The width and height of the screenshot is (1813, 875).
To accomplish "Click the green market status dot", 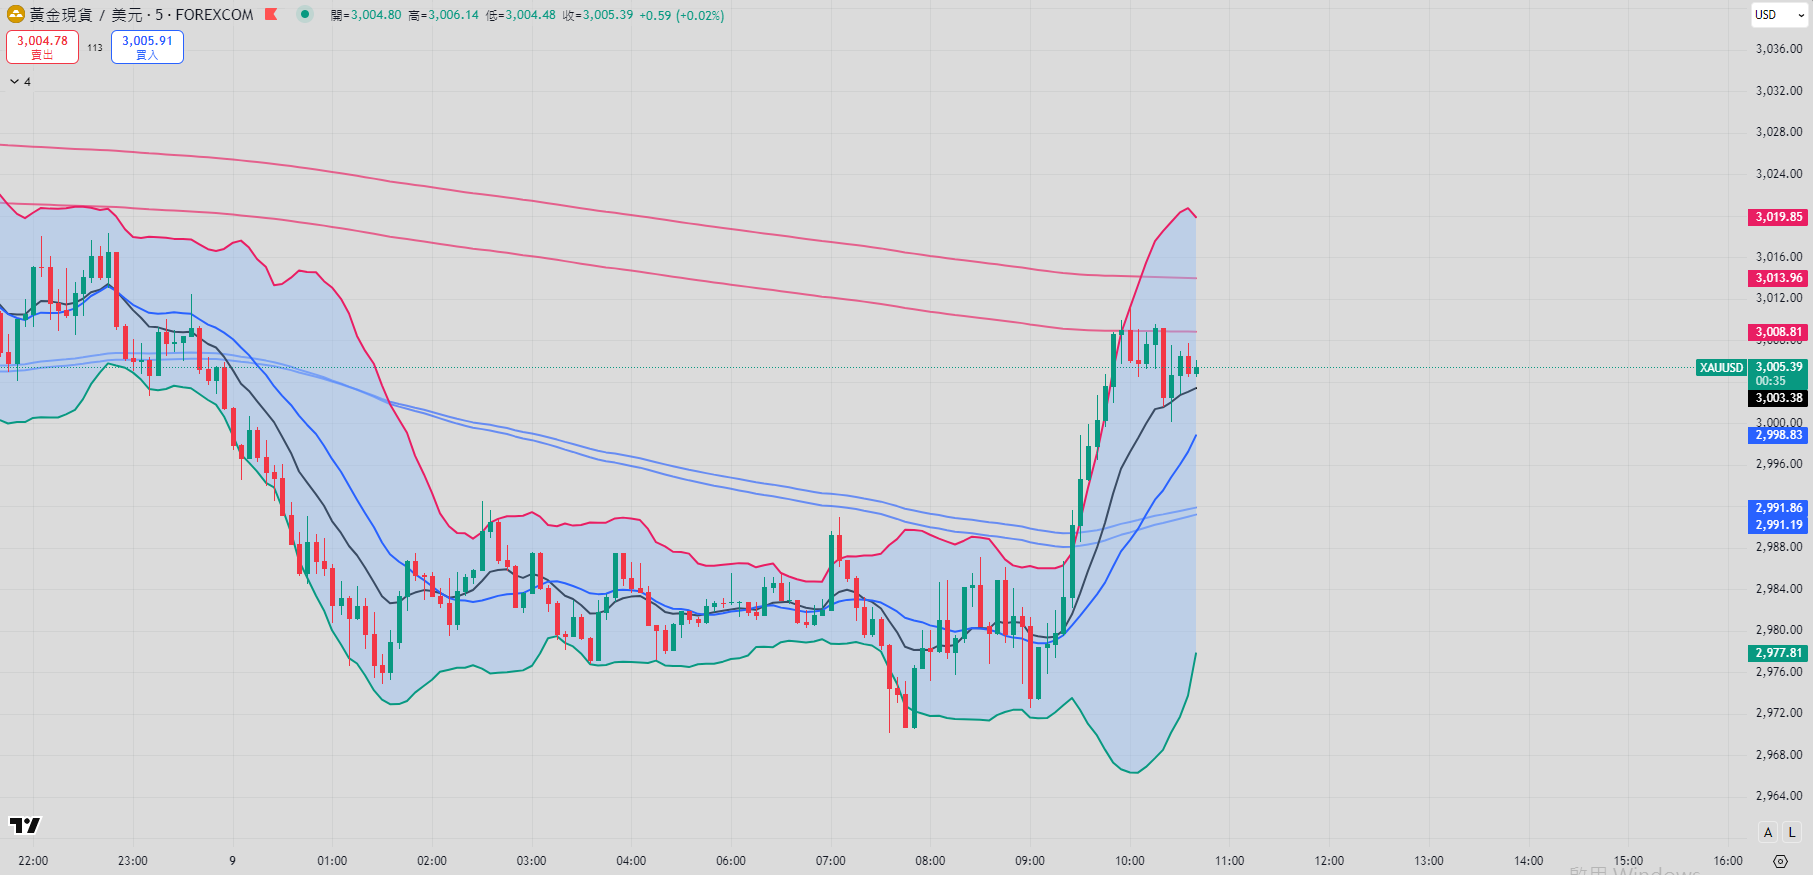I will (x=305, y=15).
